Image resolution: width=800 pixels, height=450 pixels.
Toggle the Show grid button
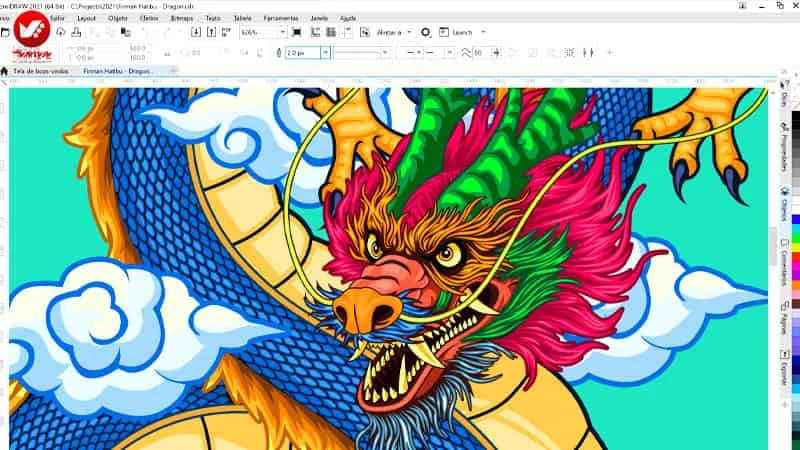331,32
